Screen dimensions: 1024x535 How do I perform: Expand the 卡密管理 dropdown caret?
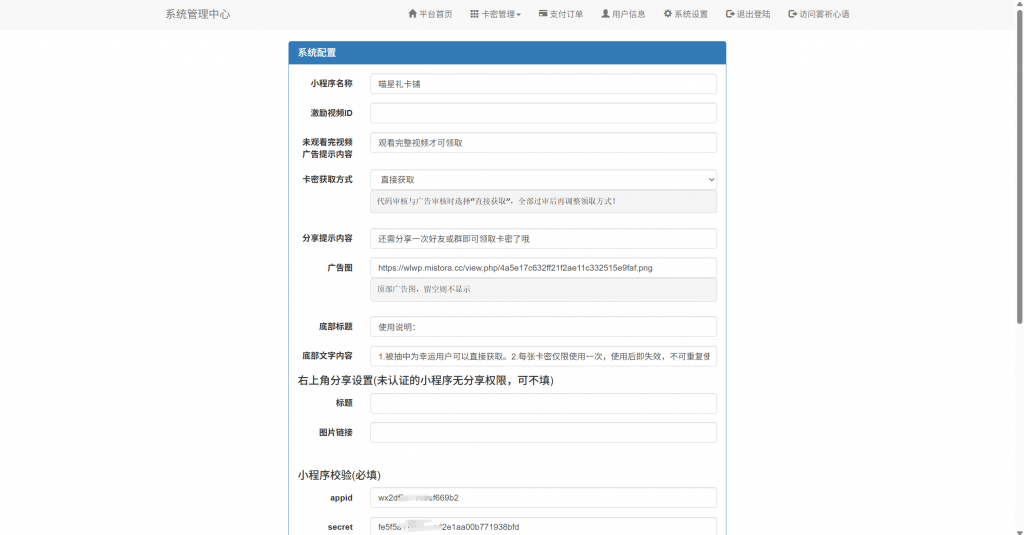pyautogui.click(x=519, y=15)
